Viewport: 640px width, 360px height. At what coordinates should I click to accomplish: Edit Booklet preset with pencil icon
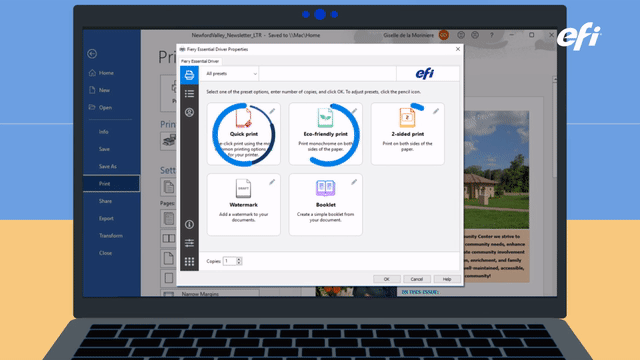click(x=354, y=182)
